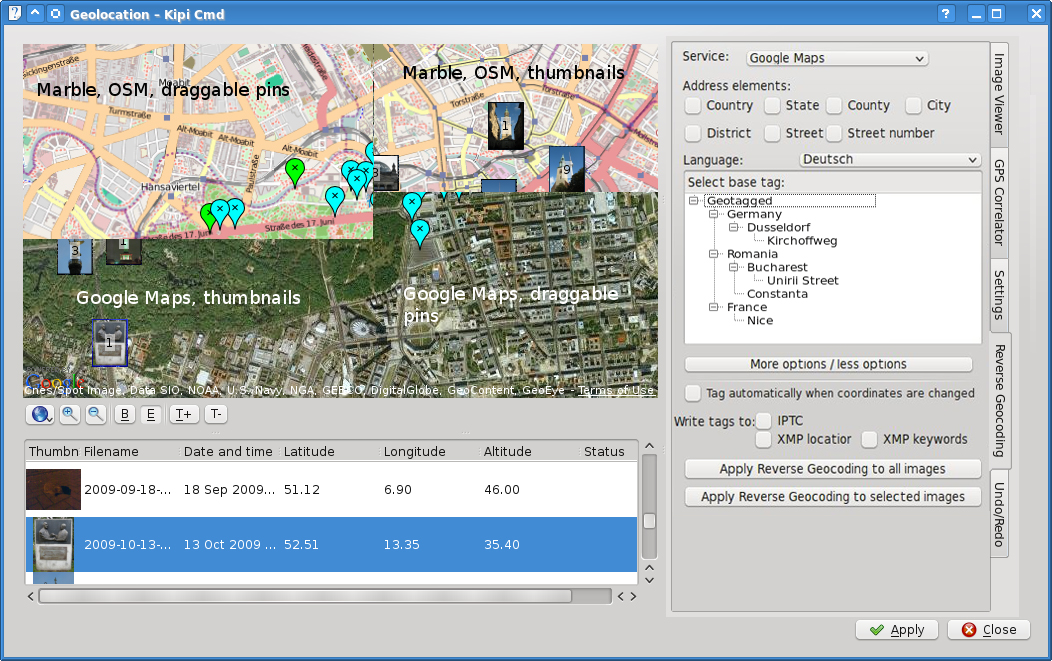Toggle the IPTC write tags checkbox

click(x=765, y=421)
